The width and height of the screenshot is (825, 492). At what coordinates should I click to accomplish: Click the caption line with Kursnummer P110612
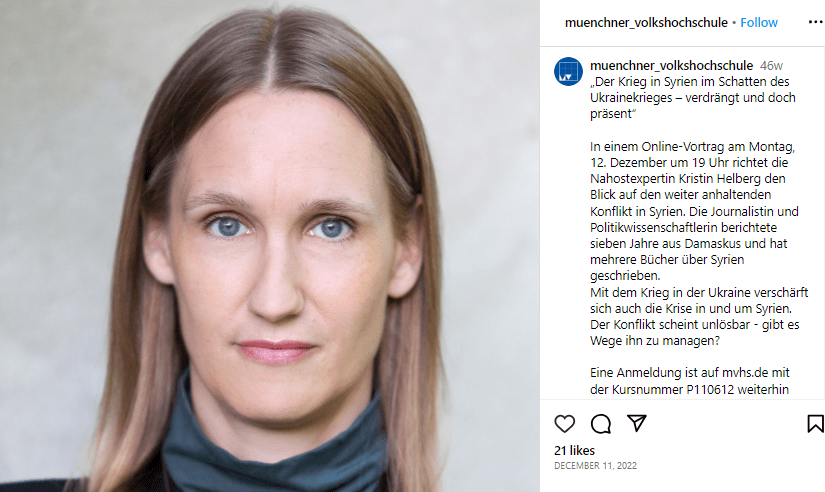(689, 389)
